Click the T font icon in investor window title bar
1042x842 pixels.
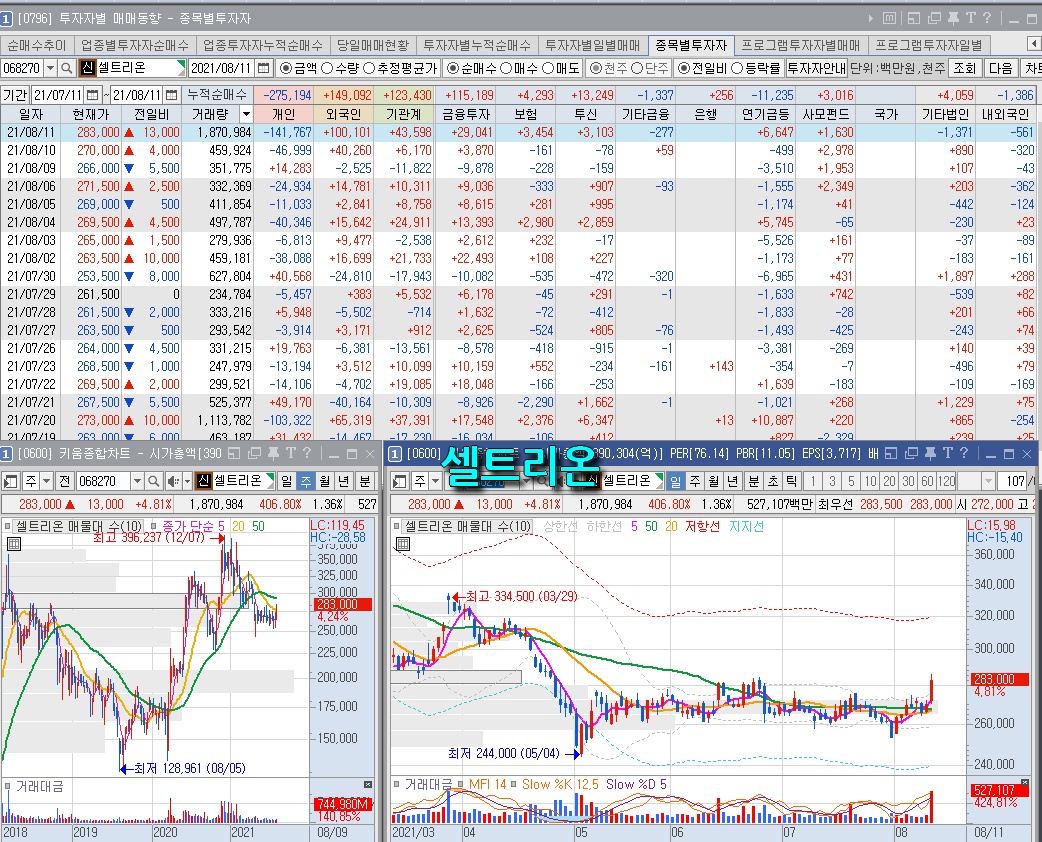point(970,18)
